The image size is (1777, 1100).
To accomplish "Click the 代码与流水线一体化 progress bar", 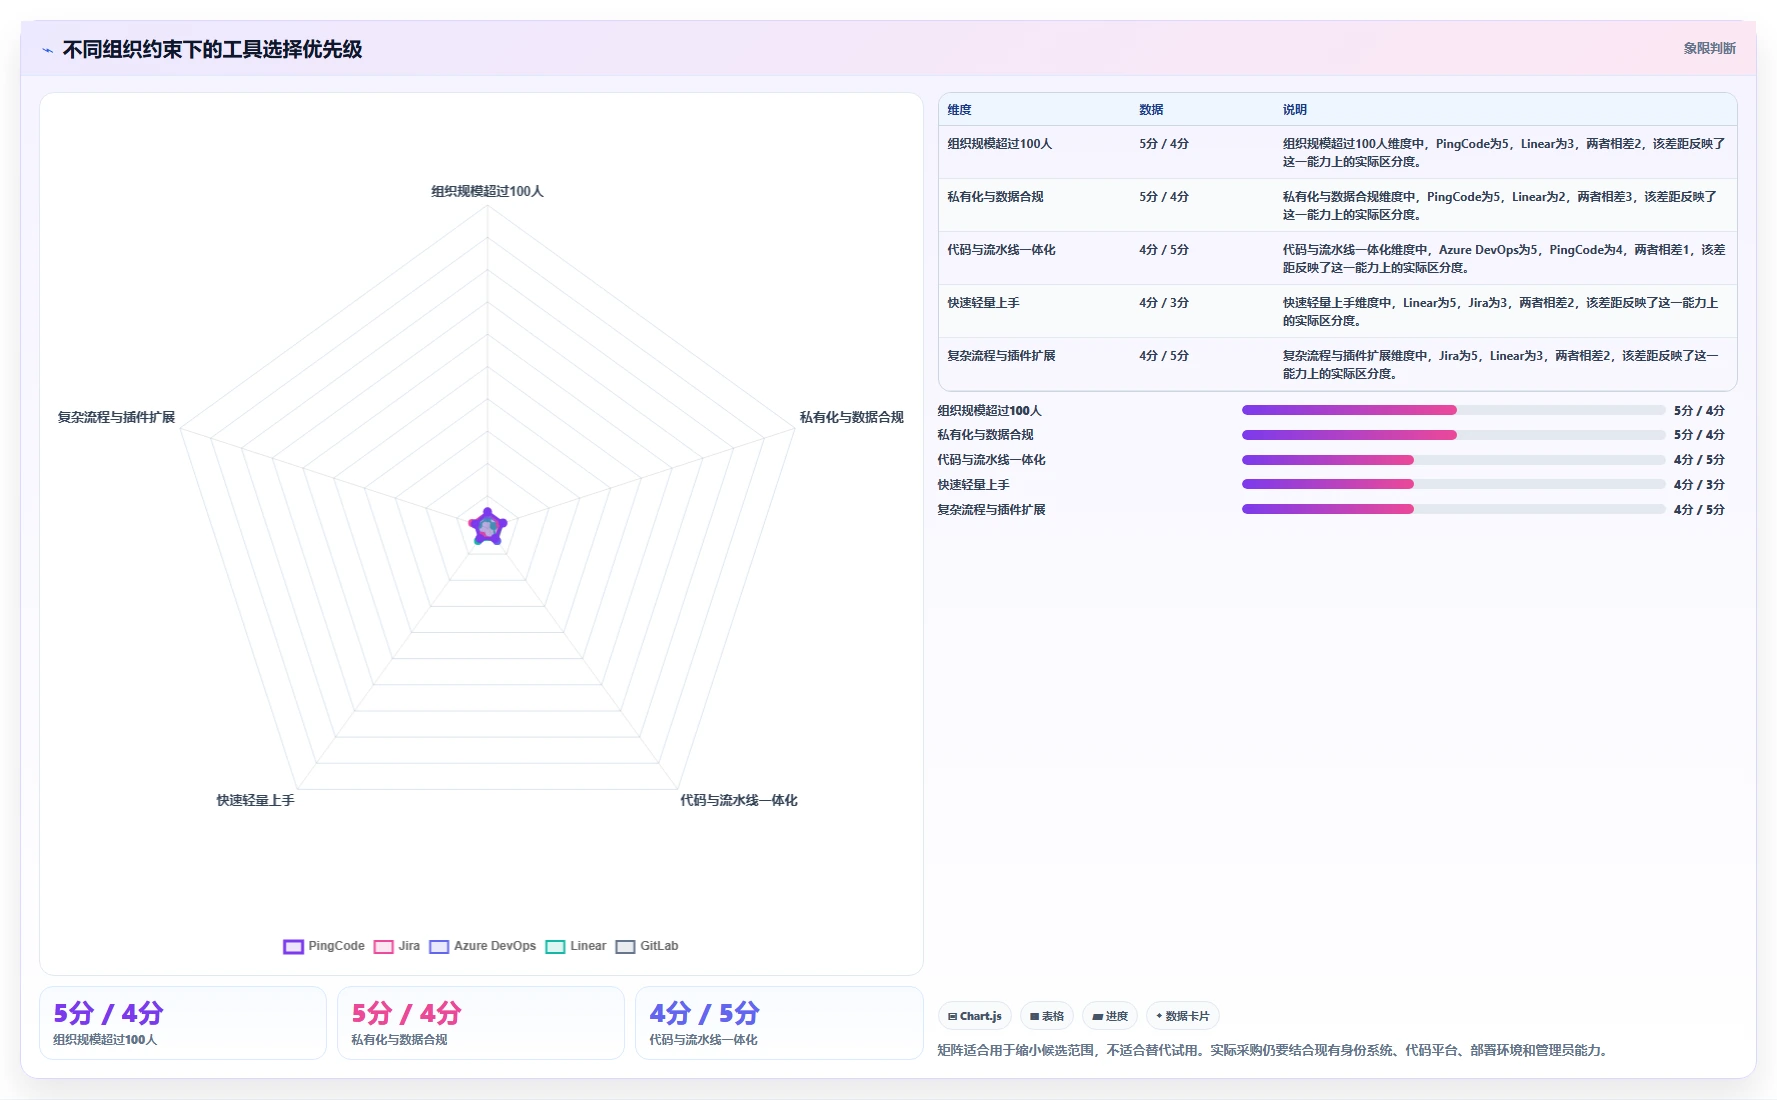I will click(1453, 460).
